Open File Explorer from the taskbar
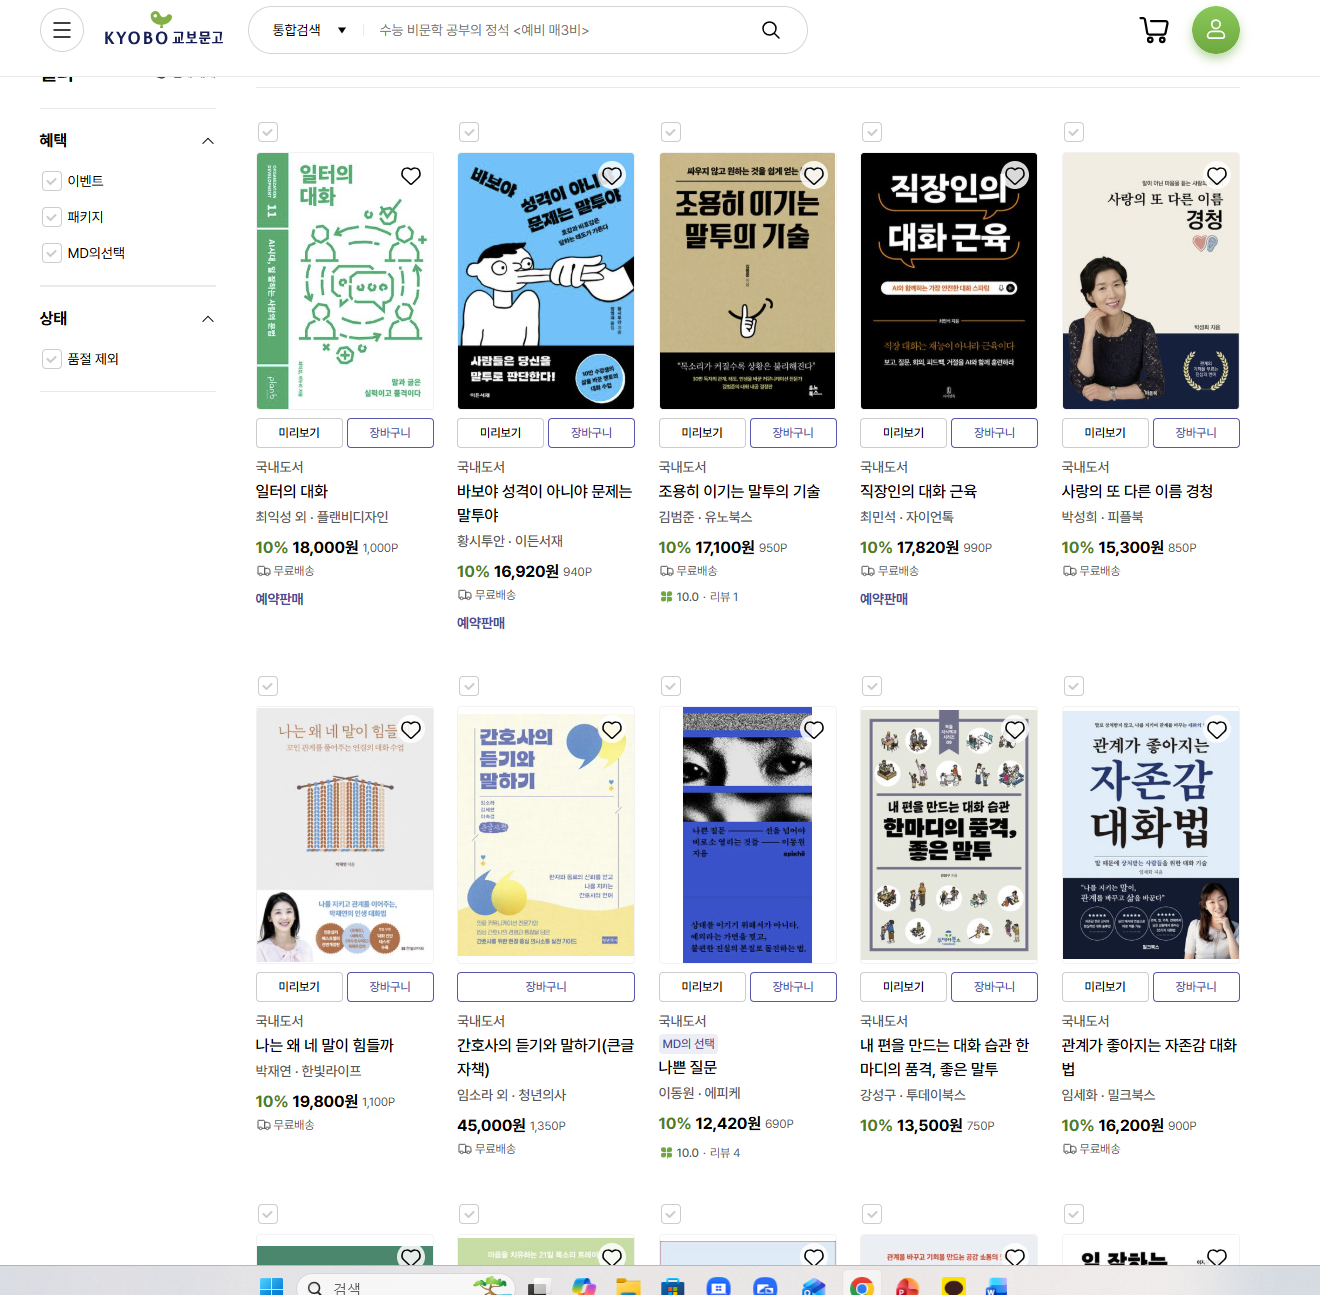Image resolution: width=1320 pixels, height=1295 pixels. (x=628, y=1286)
